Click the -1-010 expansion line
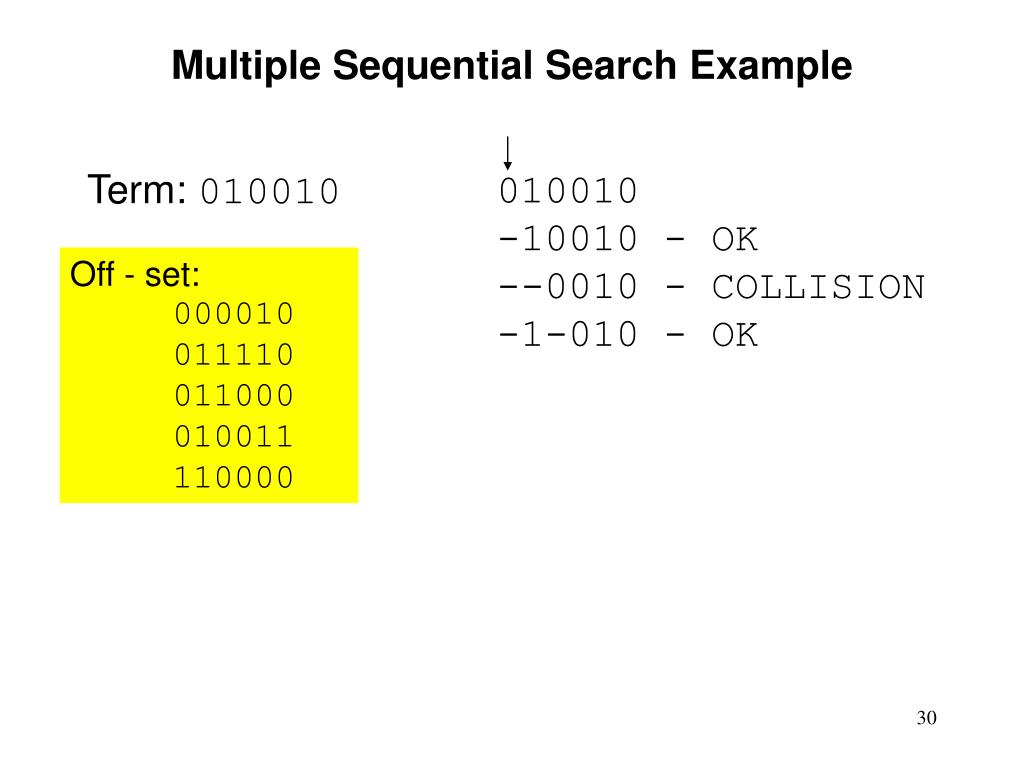The width and height of the screenshot is (1024, 768). pyautogui.click(x=568, y=335)
